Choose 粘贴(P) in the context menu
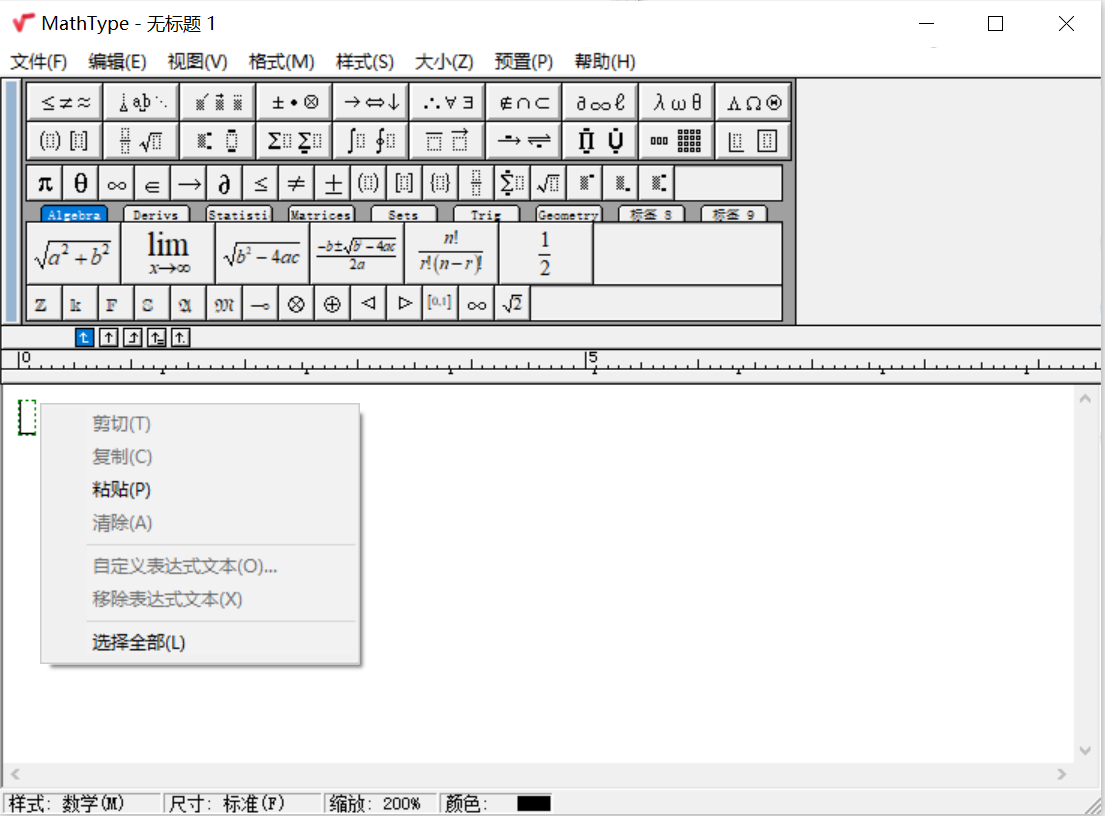 pos(200,490)
